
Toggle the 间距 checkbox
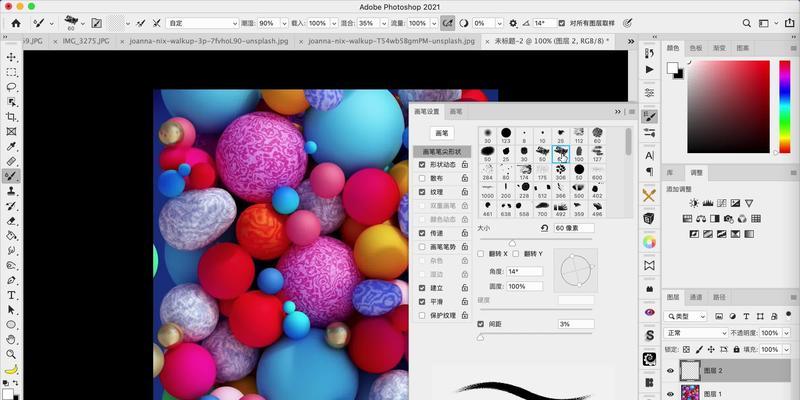(x=481, y=324)
